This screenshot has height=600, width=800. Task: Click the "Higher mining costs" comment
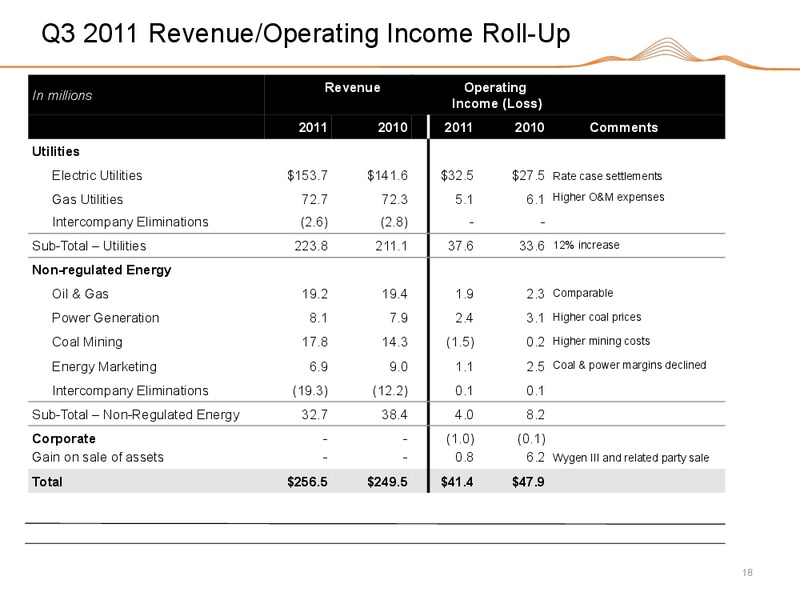601,341
